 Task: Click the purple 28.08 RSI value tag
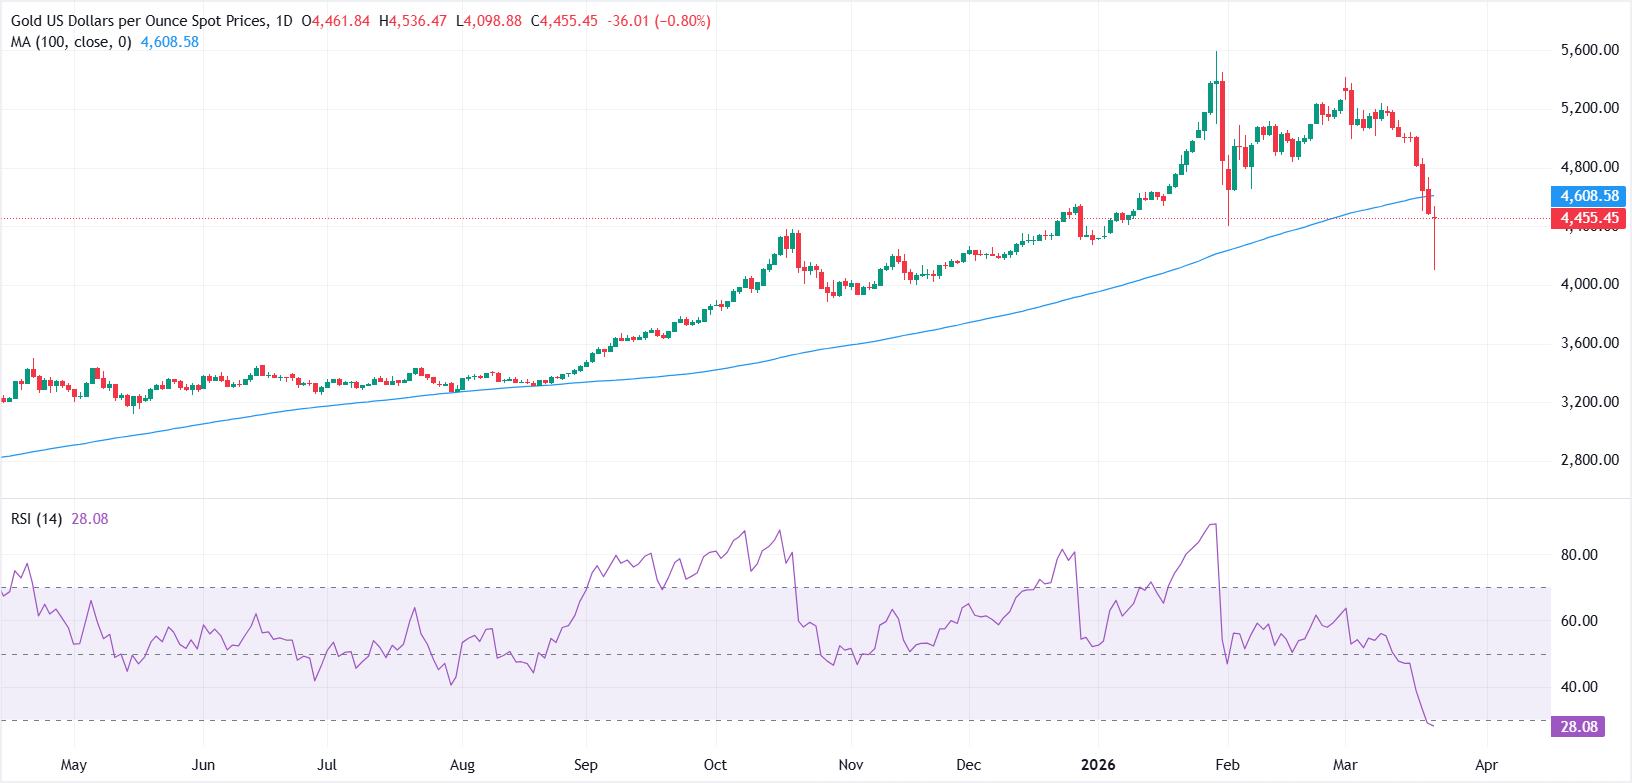(1578, 727)
